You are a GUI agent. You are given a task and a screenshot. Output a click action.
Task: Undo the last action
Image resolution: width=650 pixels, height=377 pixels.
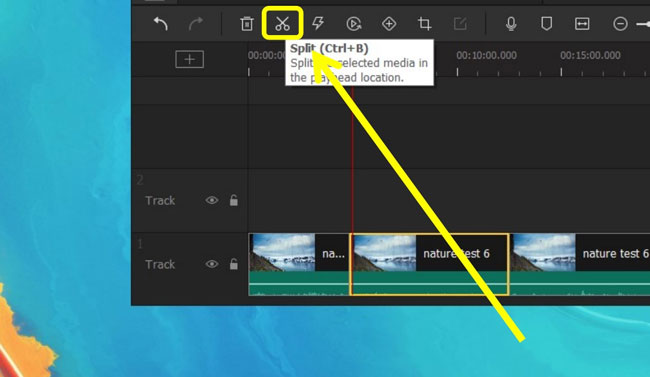[x=160, y=24]
